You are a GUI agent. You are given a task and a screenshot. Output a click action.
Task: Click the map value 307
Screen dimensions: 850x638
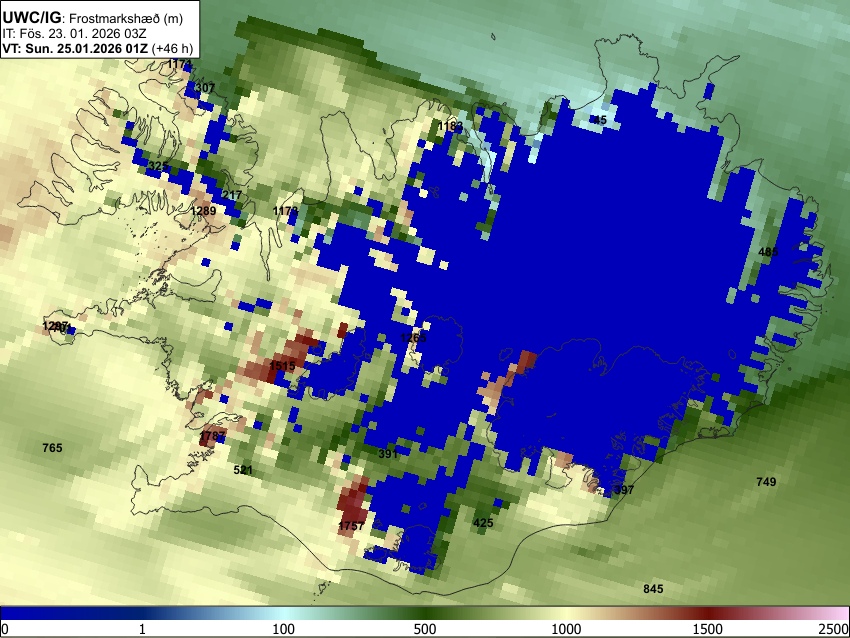(x=205, y=88)
